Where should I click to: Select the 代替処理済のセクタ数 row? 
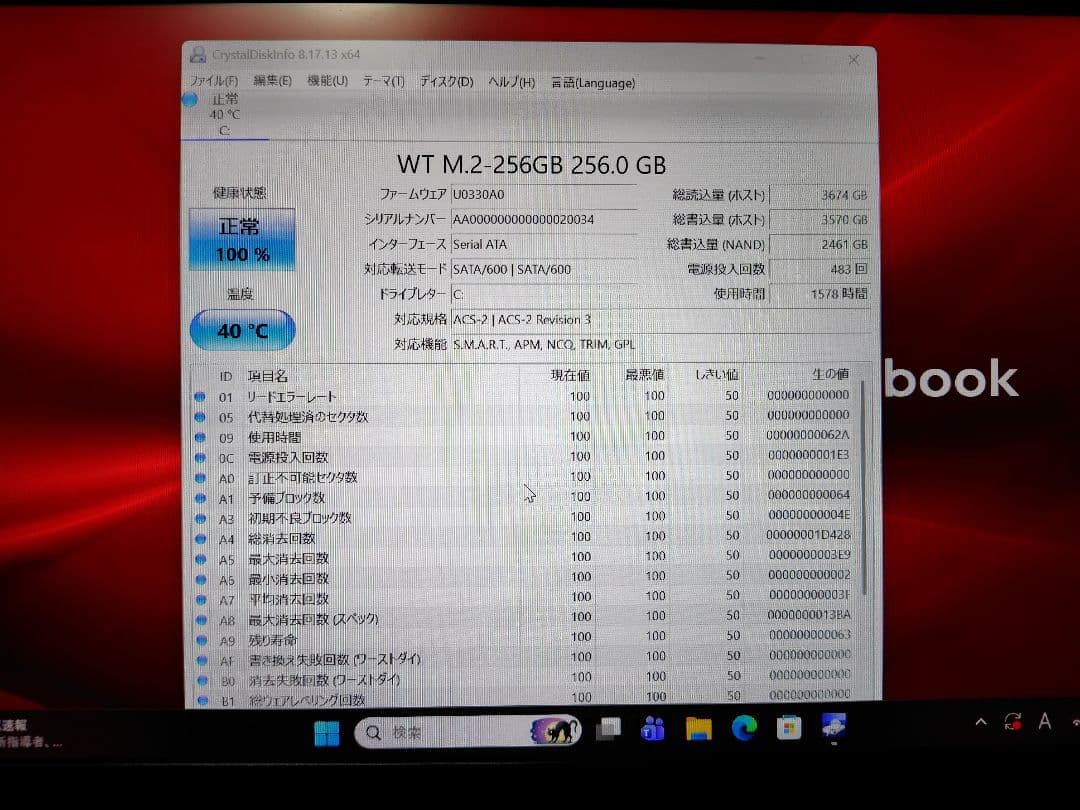click(525, 417)
